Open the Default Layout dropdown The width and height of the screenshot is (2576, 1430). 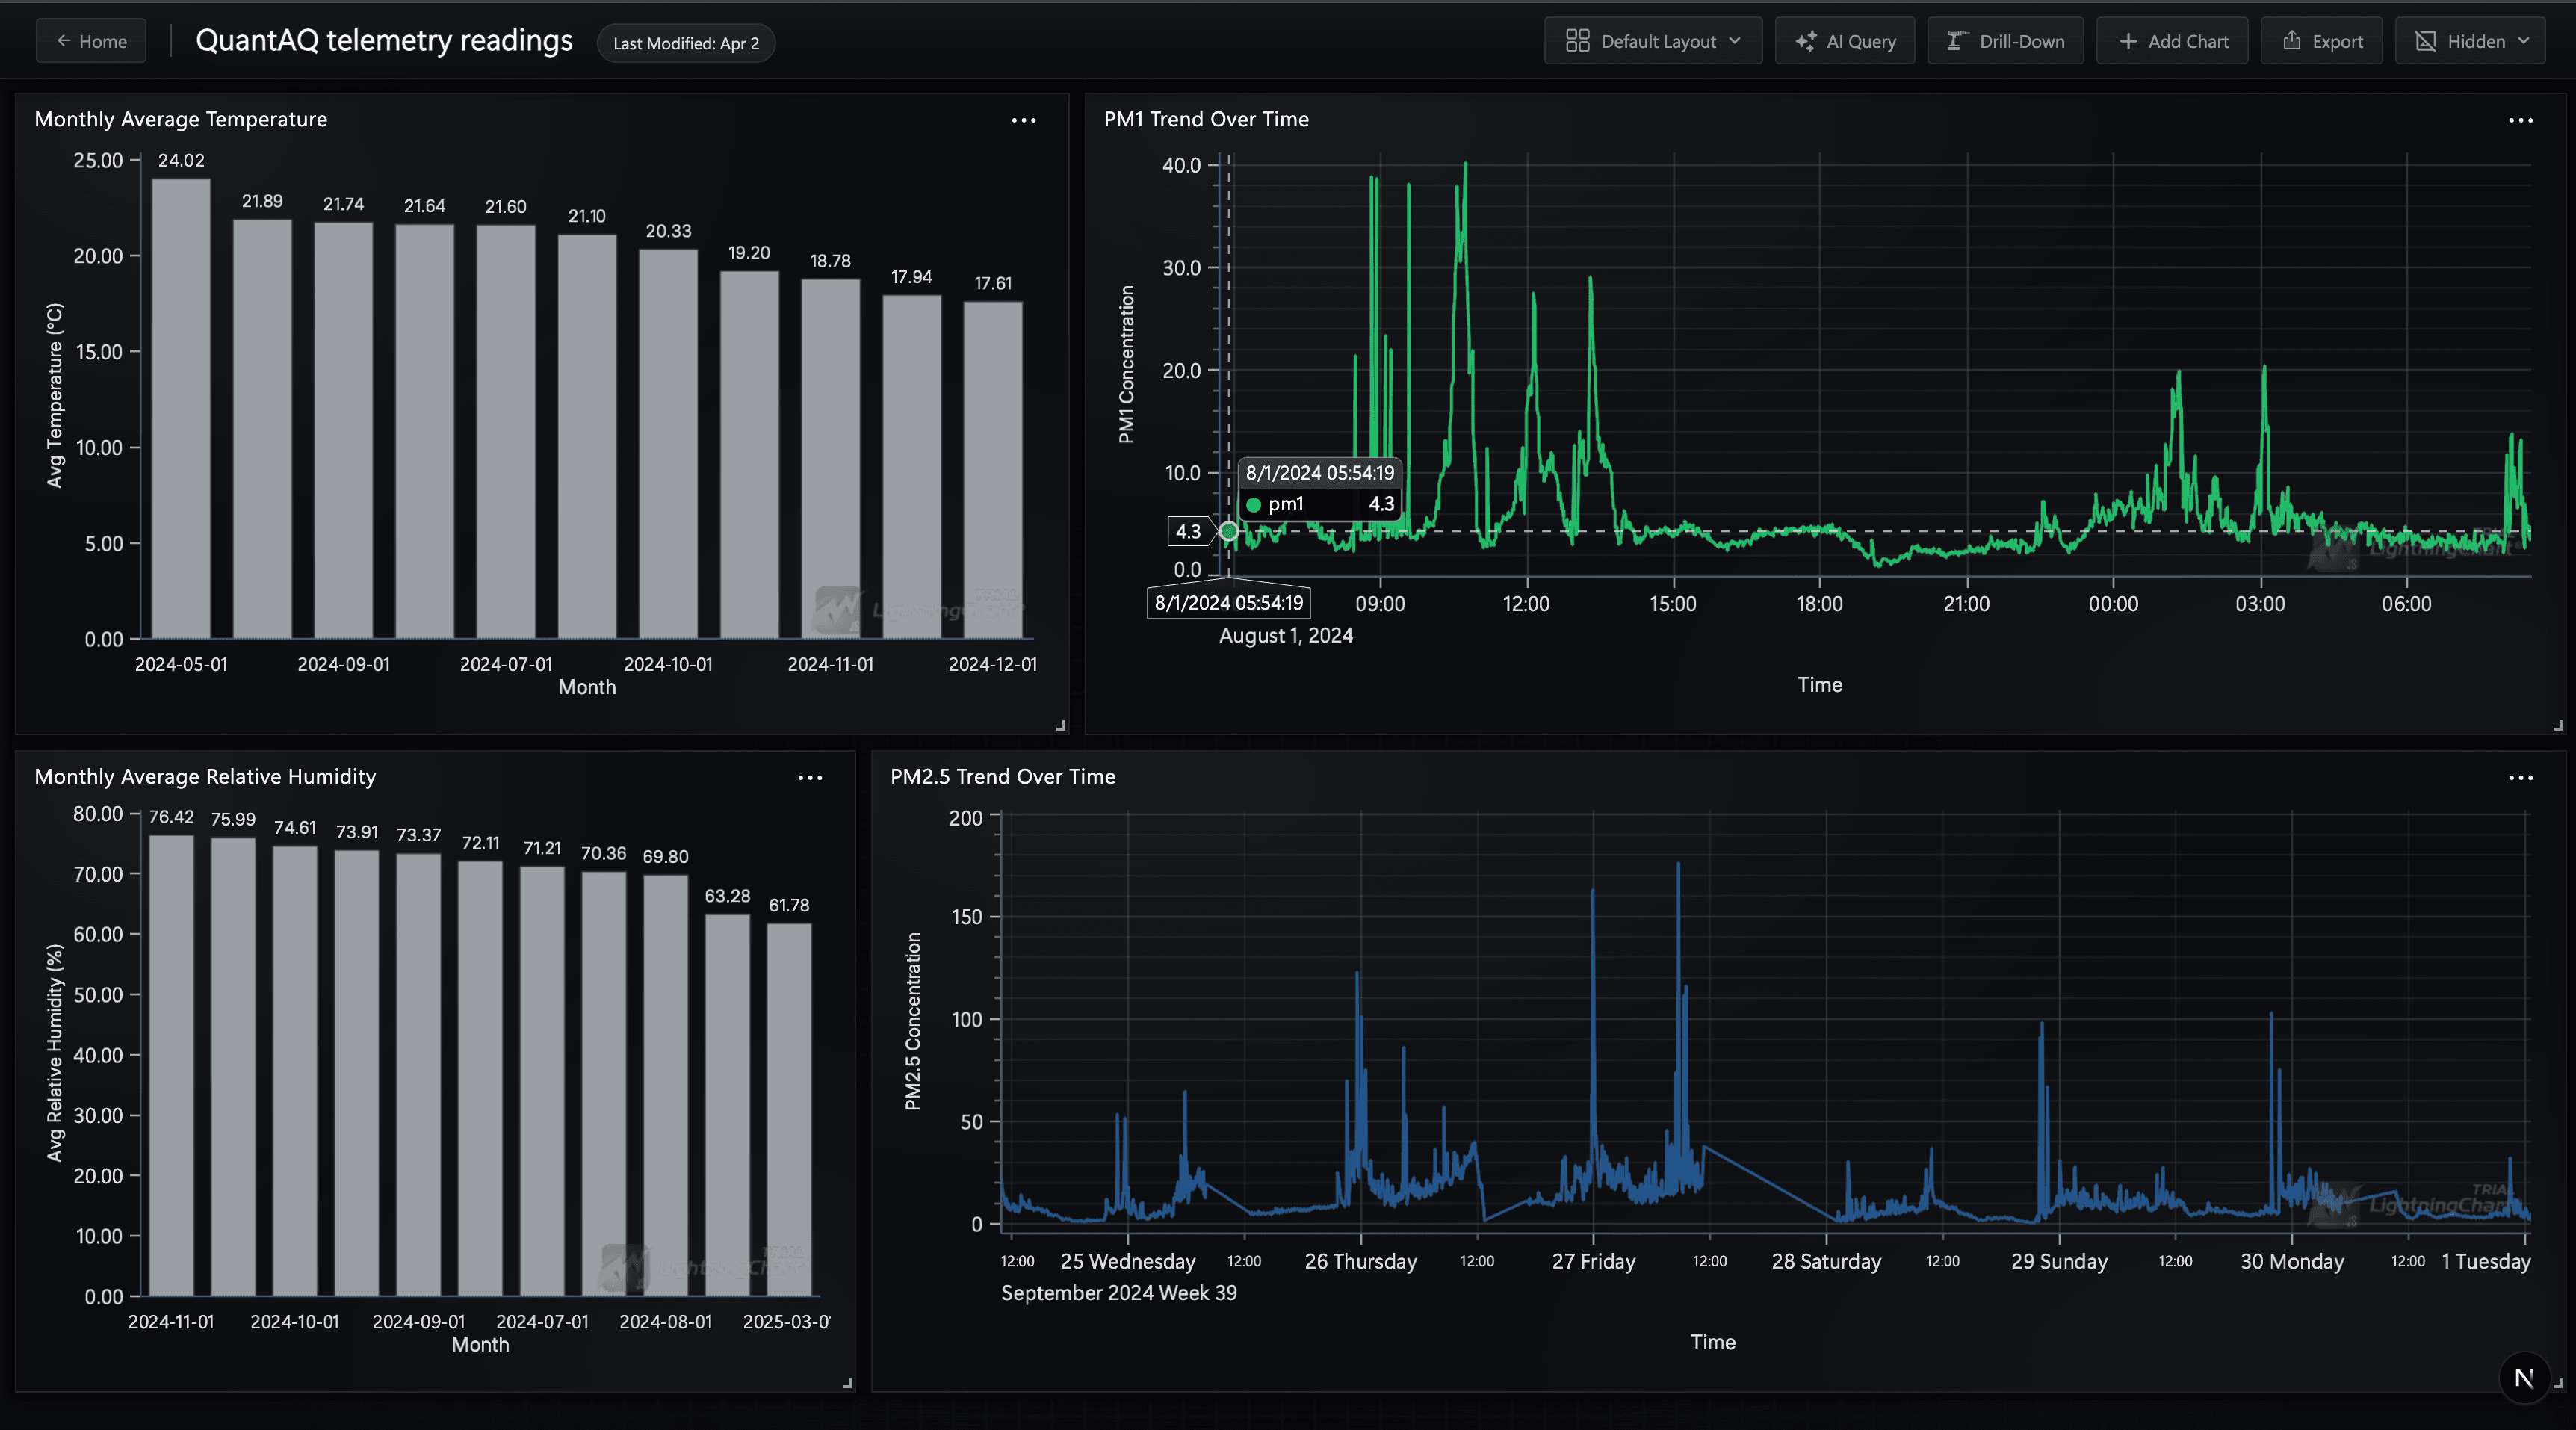pos(1653,41)
